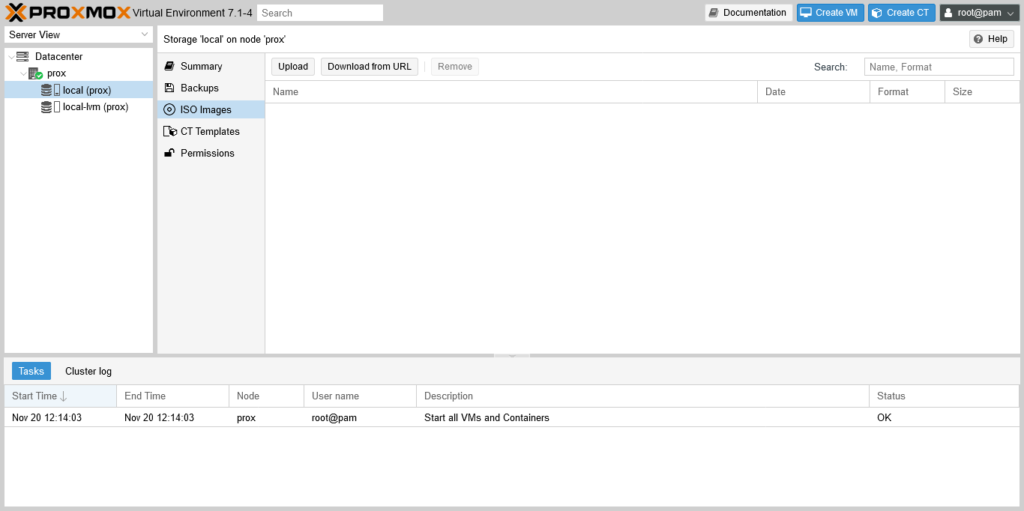Sort tasks by Node column
The image size is (1024, 511).
(266, 396)
